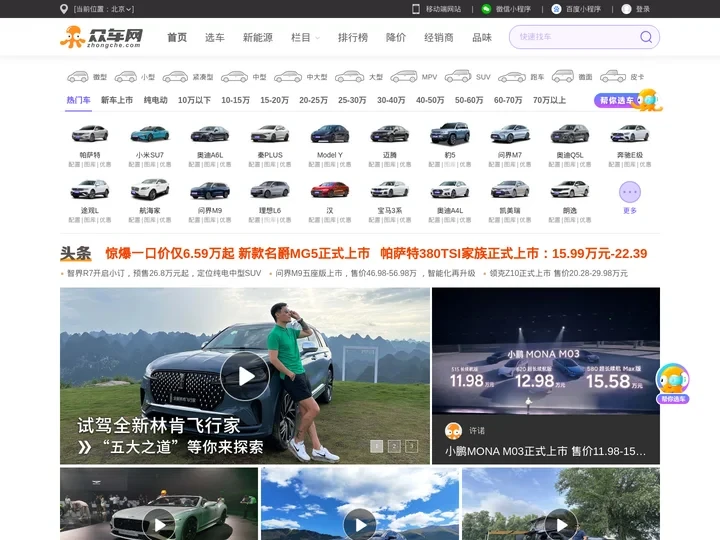Open the floating 帮你选车 mascot widget
This screenshot has height=540, width=720.
point(673,383)
